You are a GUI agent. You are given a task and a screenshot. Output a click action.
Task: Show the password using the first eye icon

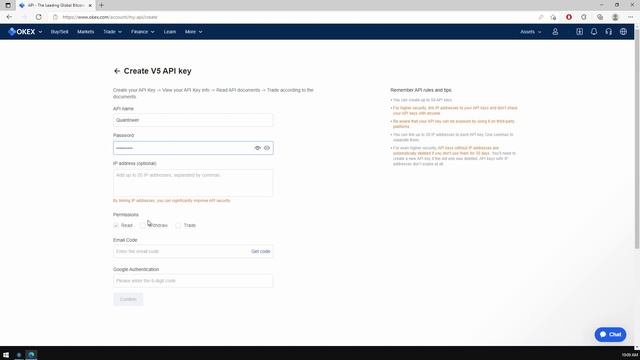coord(258,148)
